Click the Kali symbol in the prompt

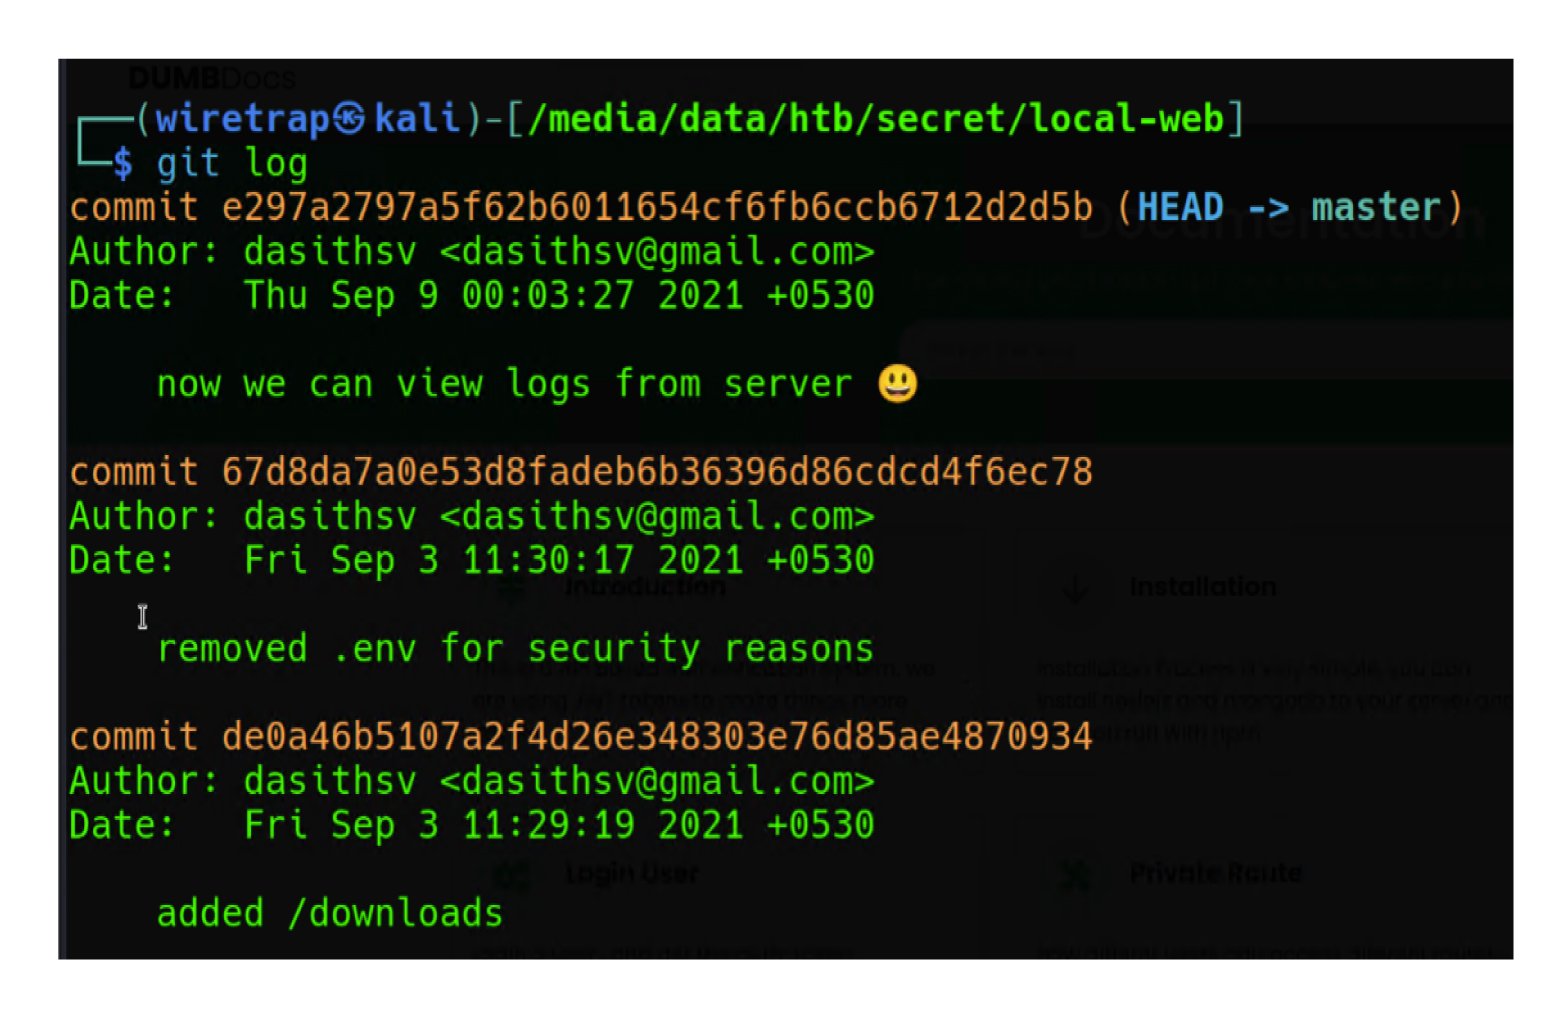coord(349,119)
